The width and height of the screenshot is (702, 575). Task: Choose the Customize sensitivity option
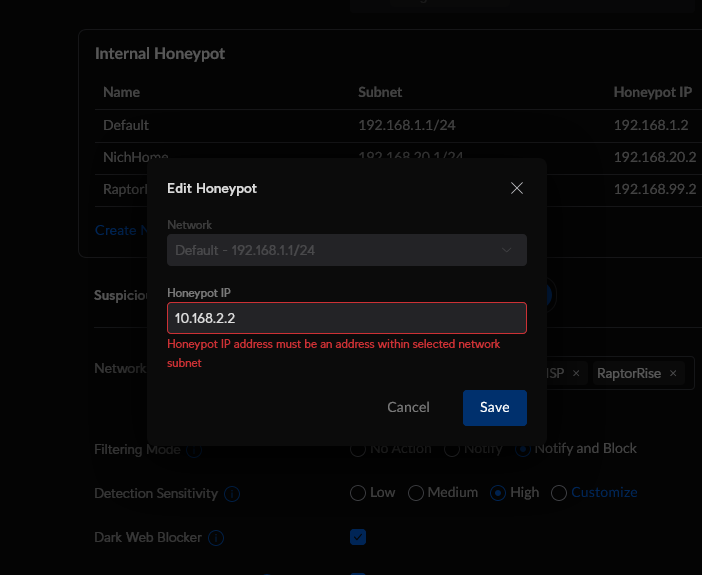point(559,493)
